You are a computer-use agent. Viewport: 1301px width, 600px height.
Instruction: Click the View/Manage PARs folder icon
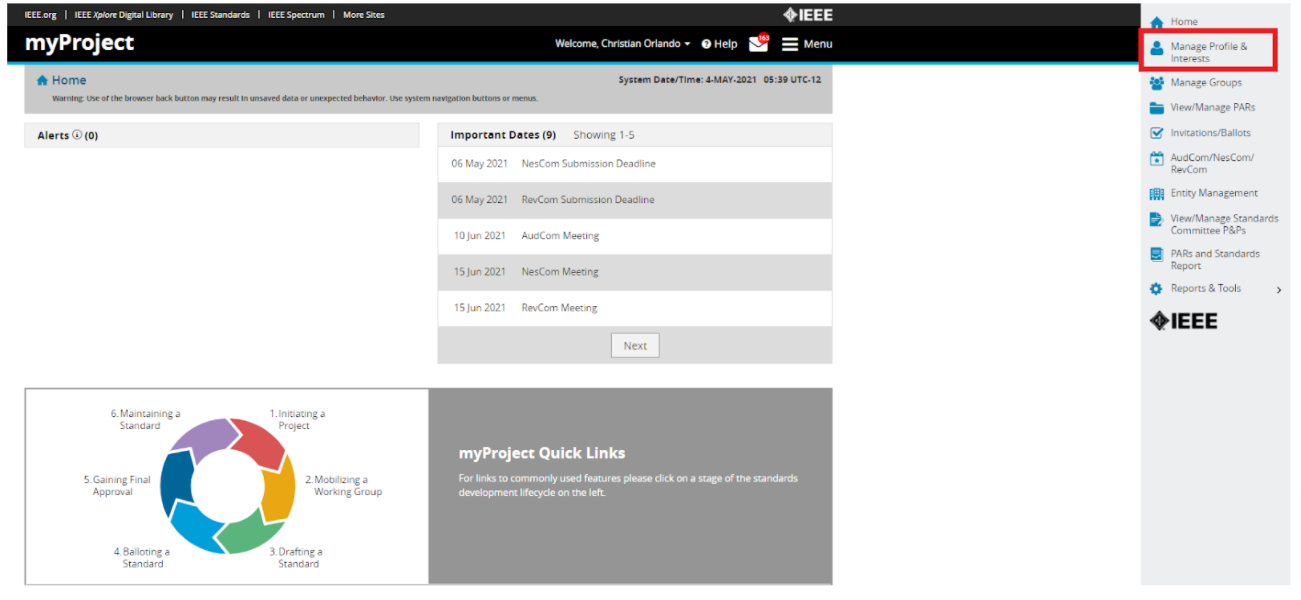click(x=1157, y=108)
